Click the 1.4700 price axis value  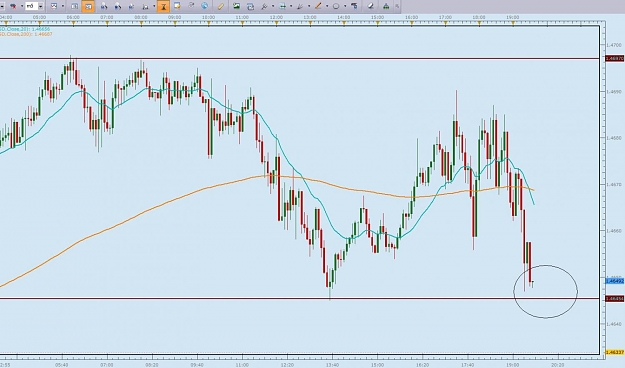pyautogui.click(x=613, y=45)
